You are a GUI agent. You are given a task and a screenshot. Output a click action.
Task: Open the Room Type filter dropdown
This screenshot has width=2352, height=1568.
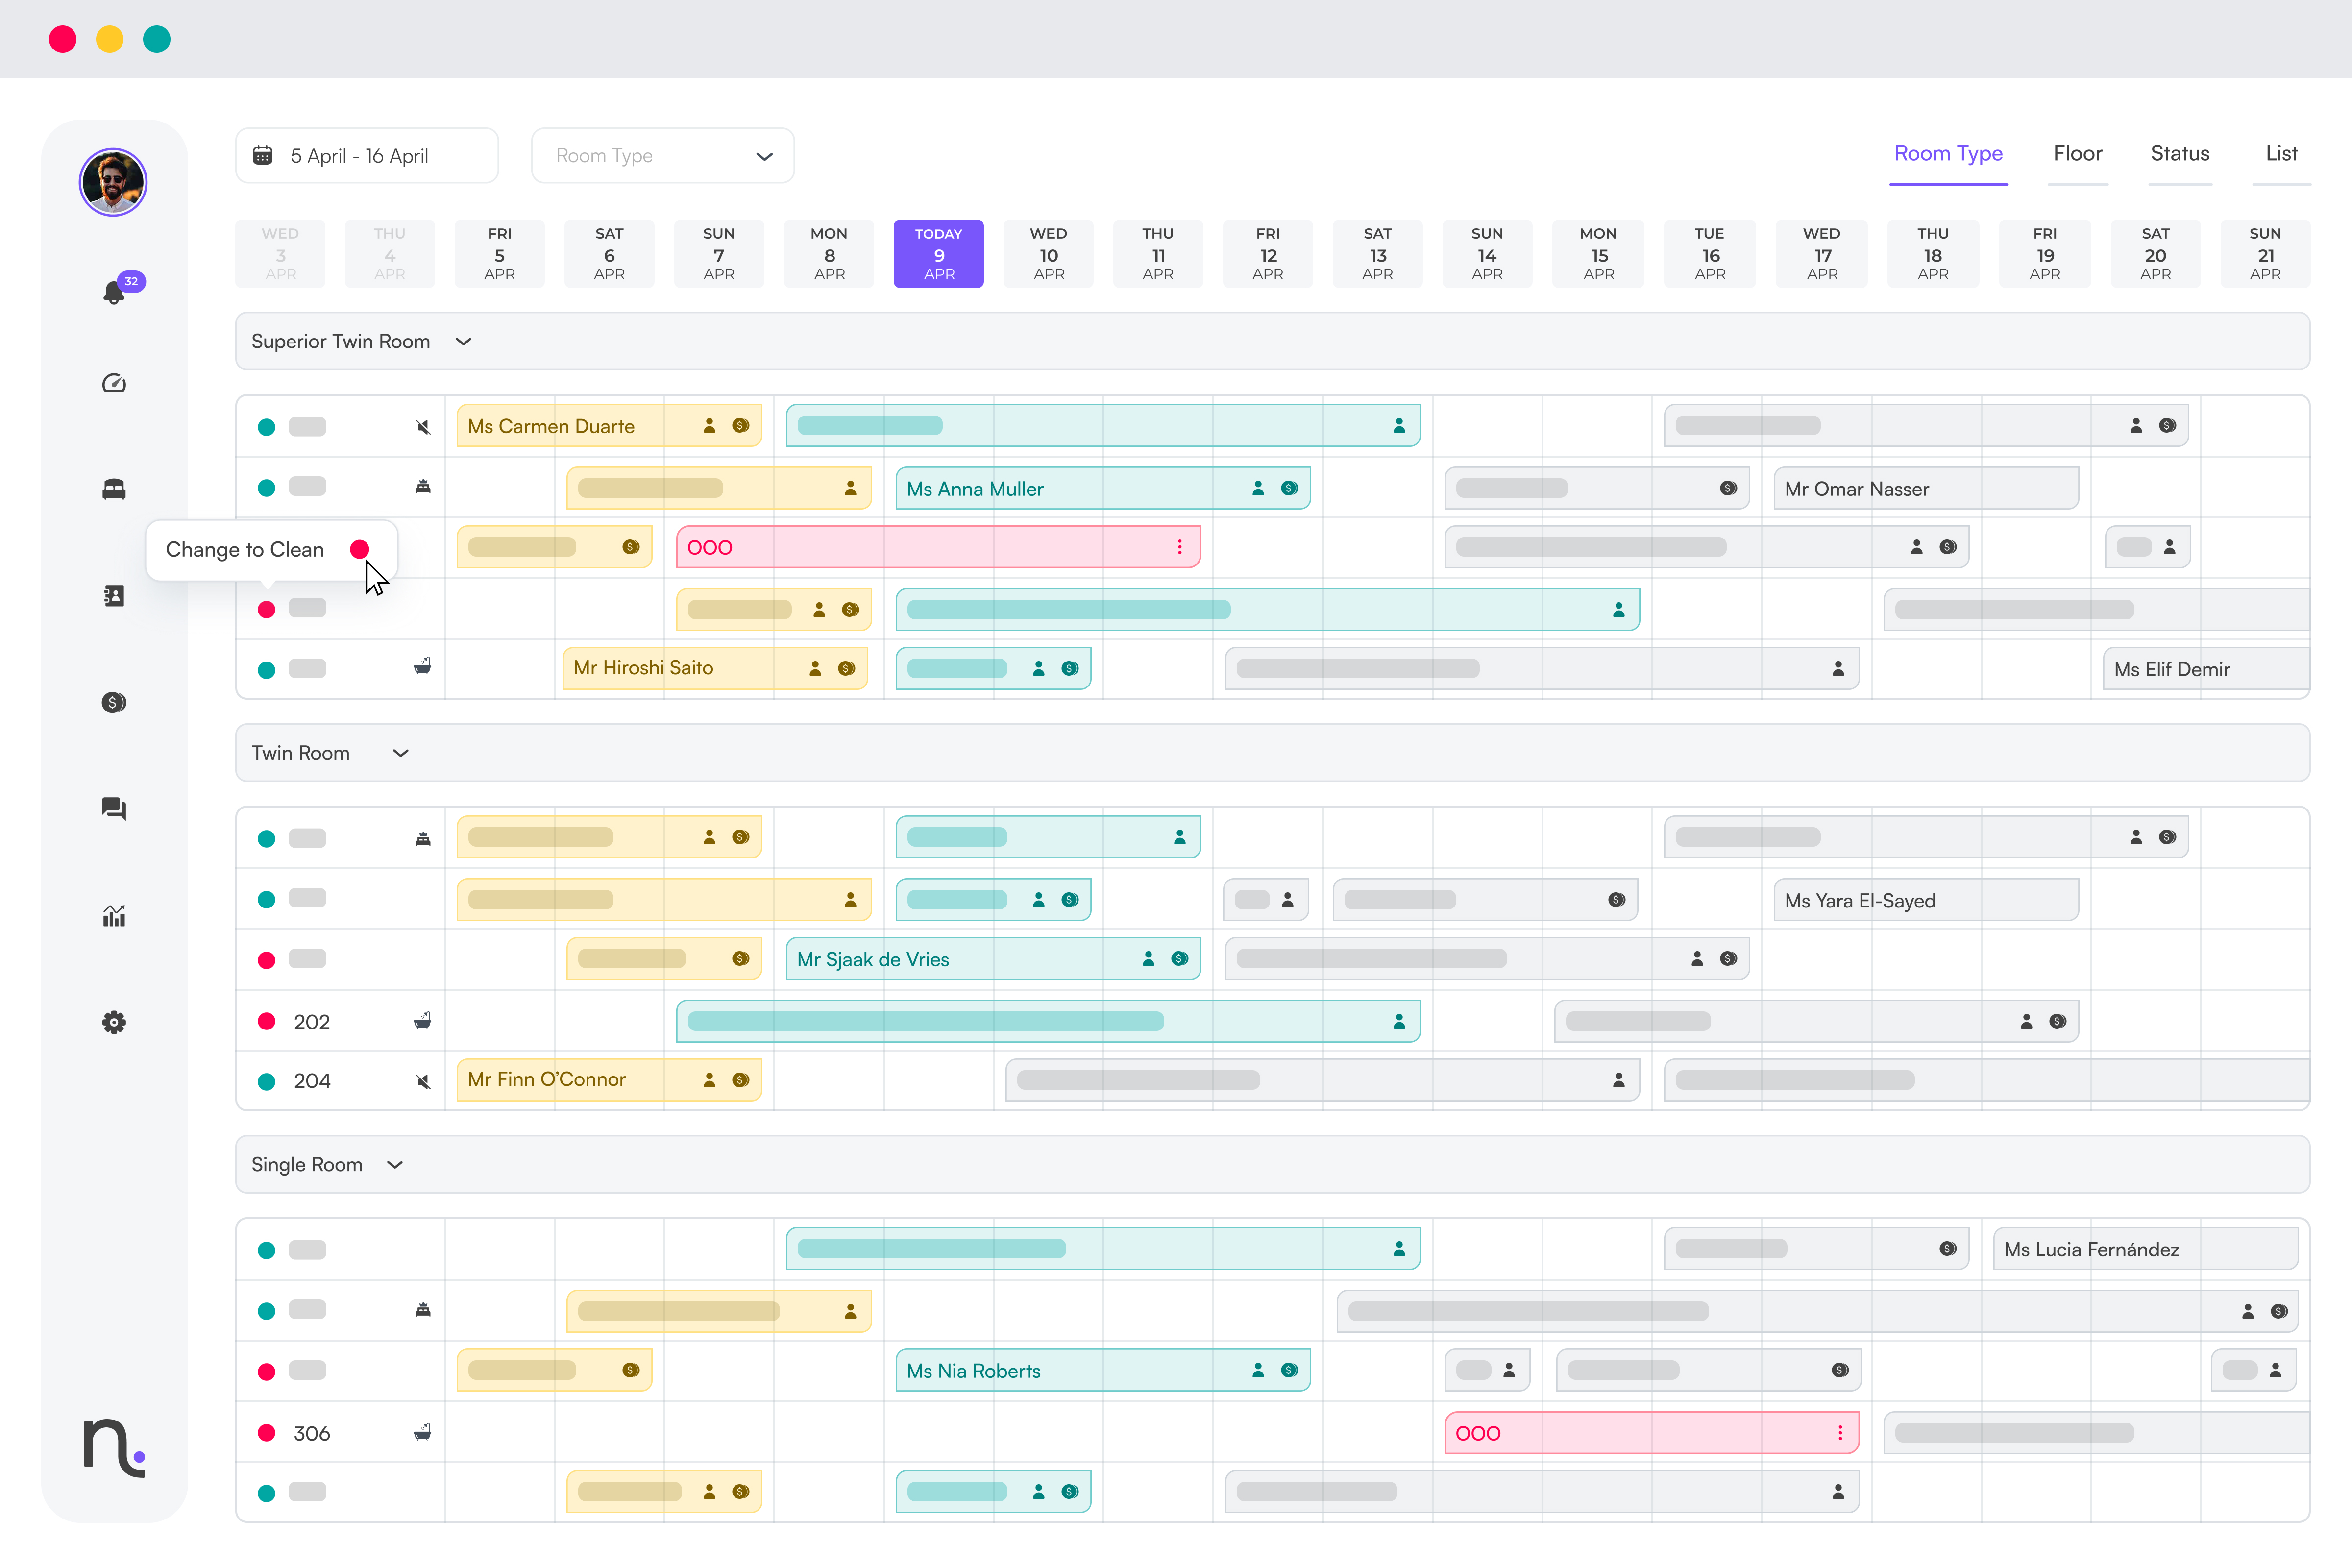[x=662, y=155]
